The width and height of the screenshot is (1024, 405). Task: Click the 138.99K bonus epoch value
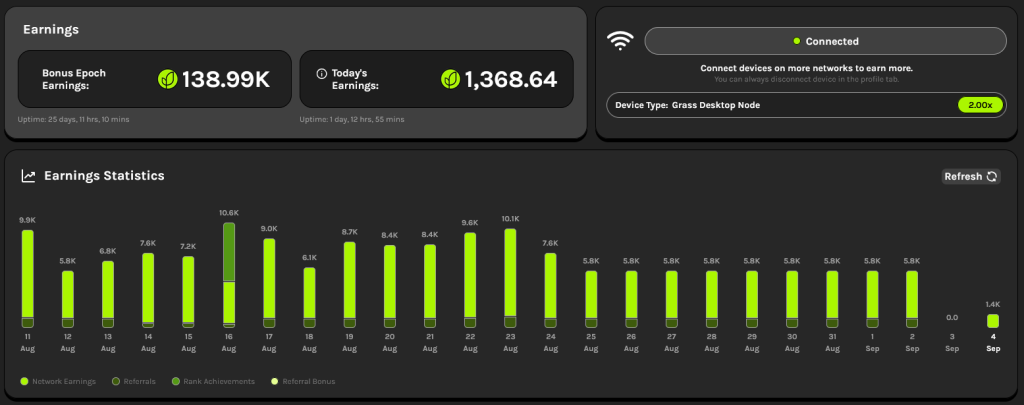click(226, 80)
